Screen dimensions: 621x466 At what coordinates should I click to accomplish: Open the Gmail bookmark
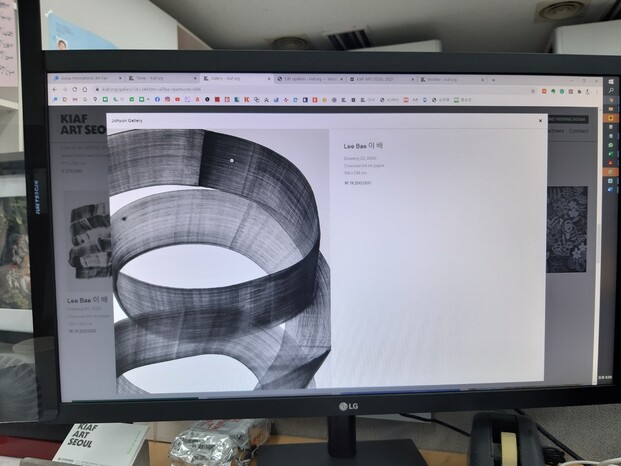click(x=75, y=99)
